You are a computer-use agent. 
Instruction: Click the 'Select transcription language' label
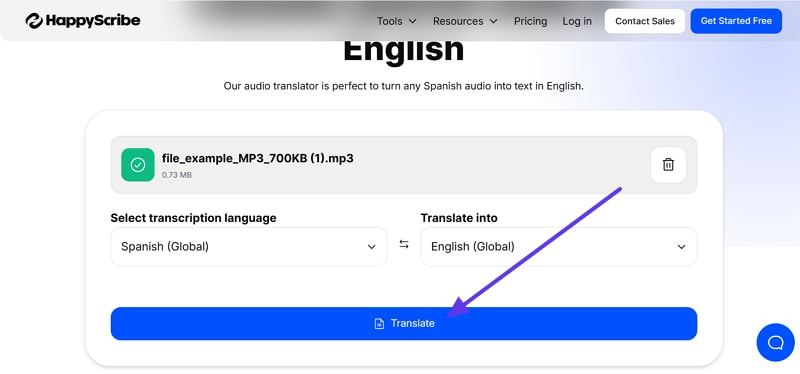(x=193, y=218)
